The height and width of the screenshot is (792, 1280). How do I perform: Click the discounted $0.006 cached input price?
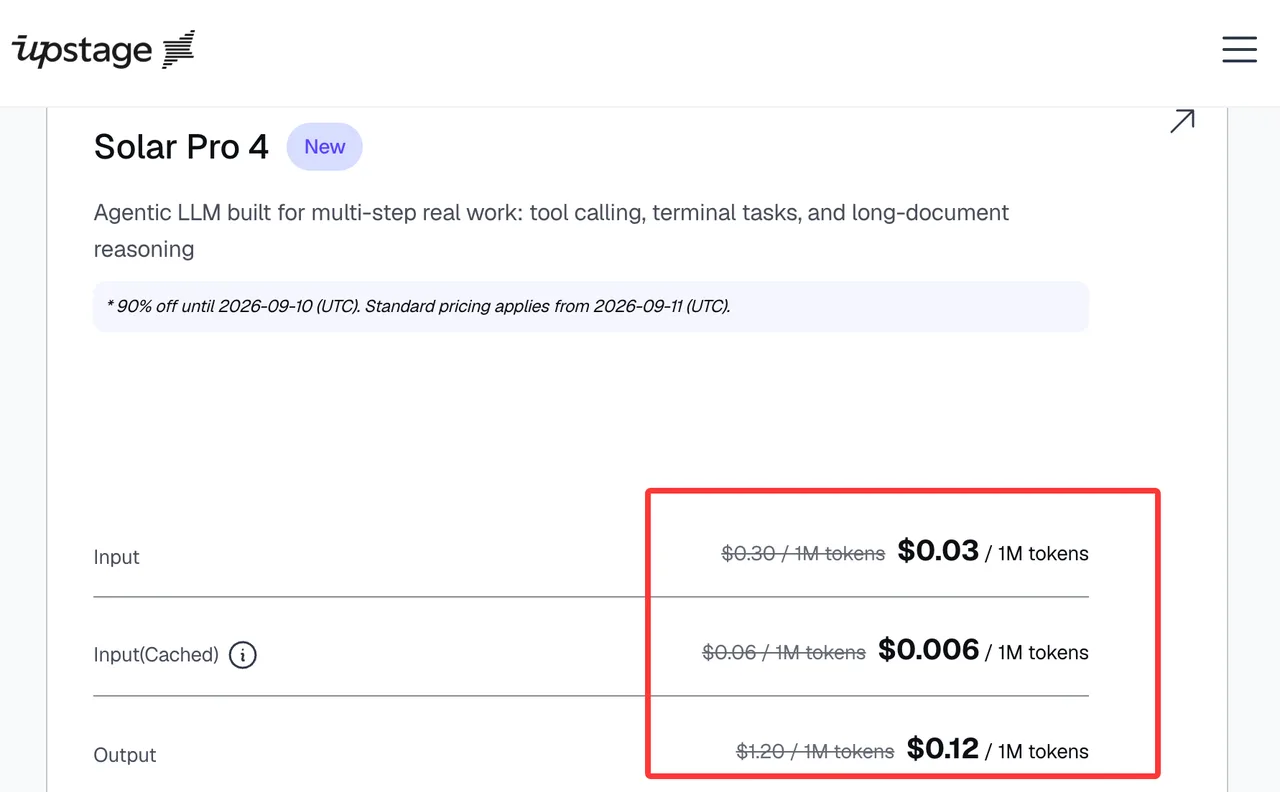coord(929,650)
